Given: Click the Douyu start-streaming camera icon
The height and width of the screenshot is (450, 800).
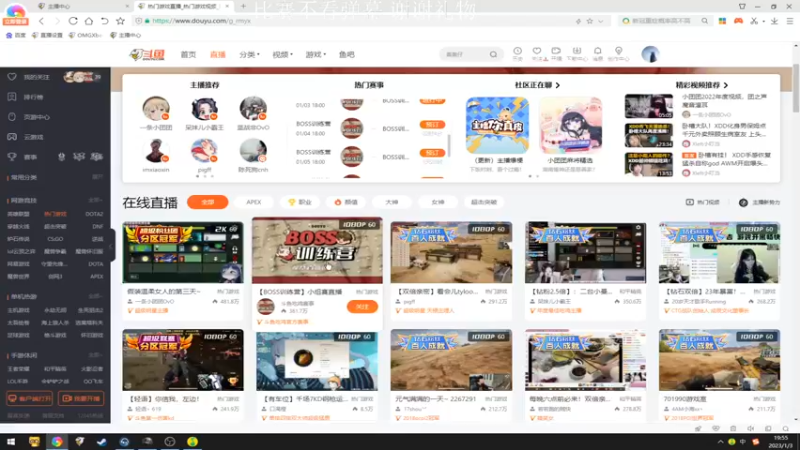Looking at the screenshot, I should [x=556, y=54].
